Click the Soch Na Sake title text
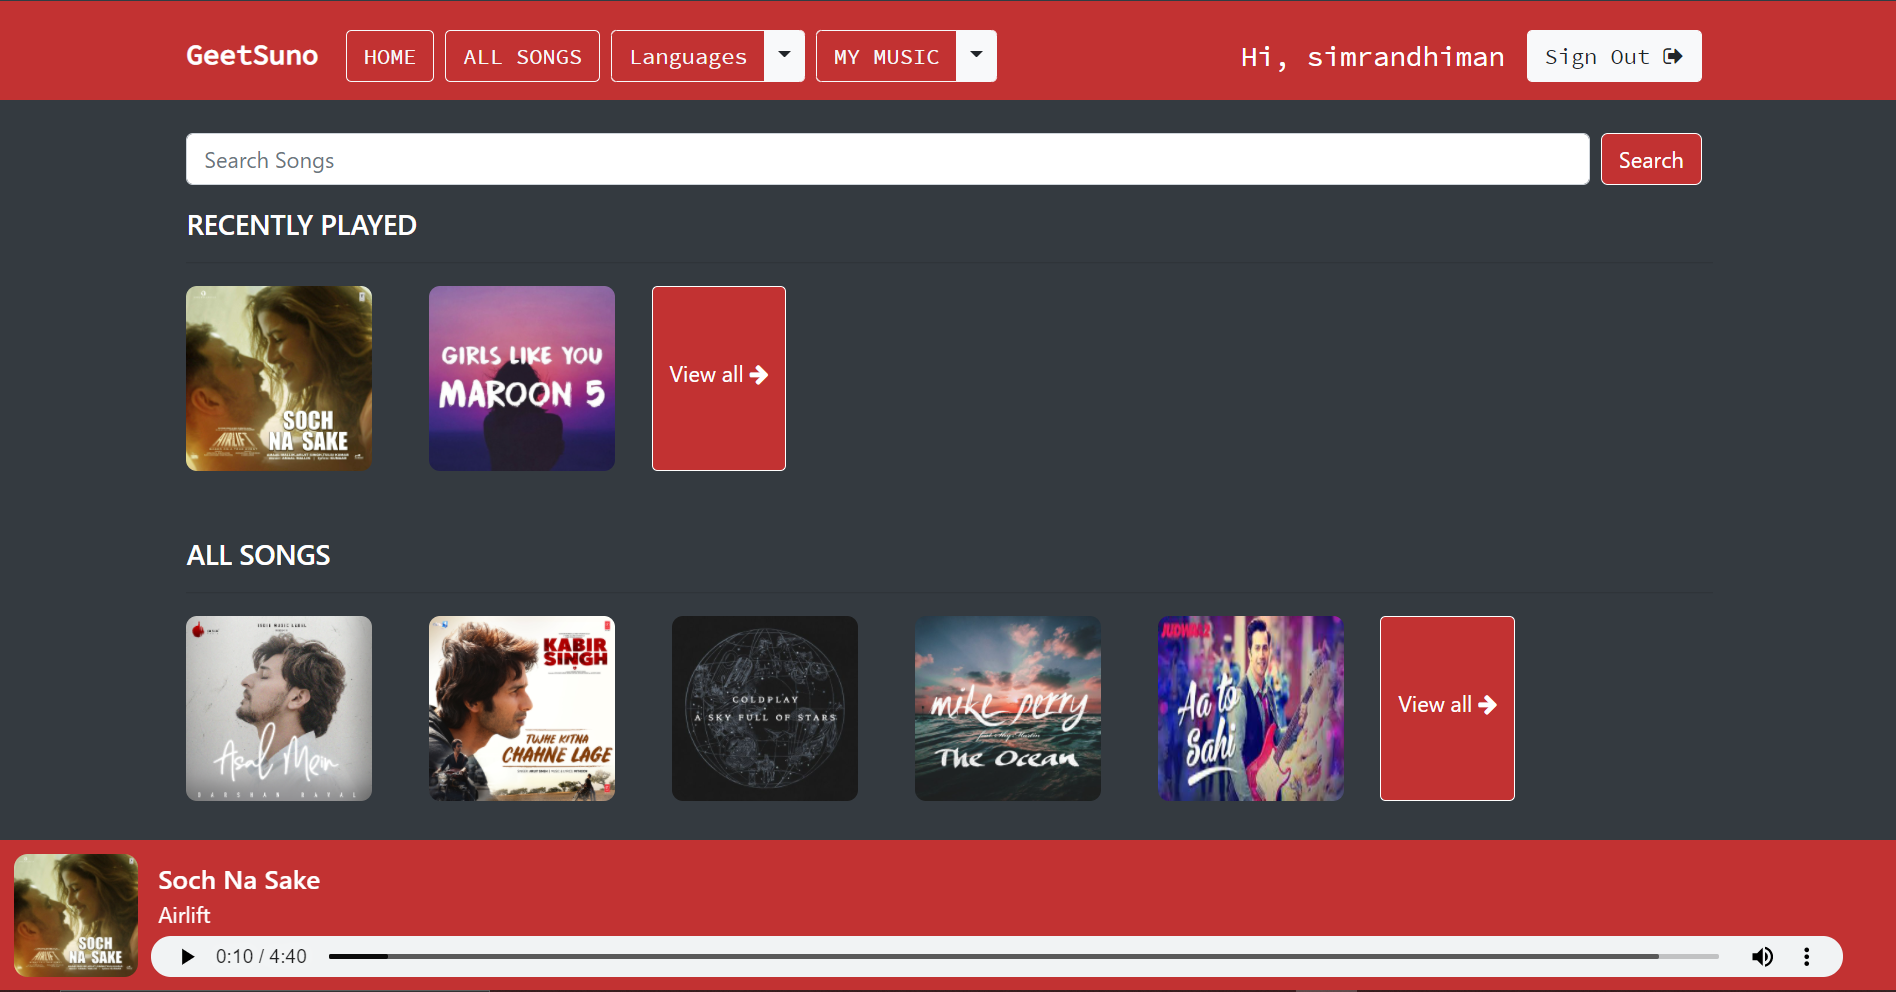Image resolution: width=1896 pixels, height=992 pixels. 239,880
